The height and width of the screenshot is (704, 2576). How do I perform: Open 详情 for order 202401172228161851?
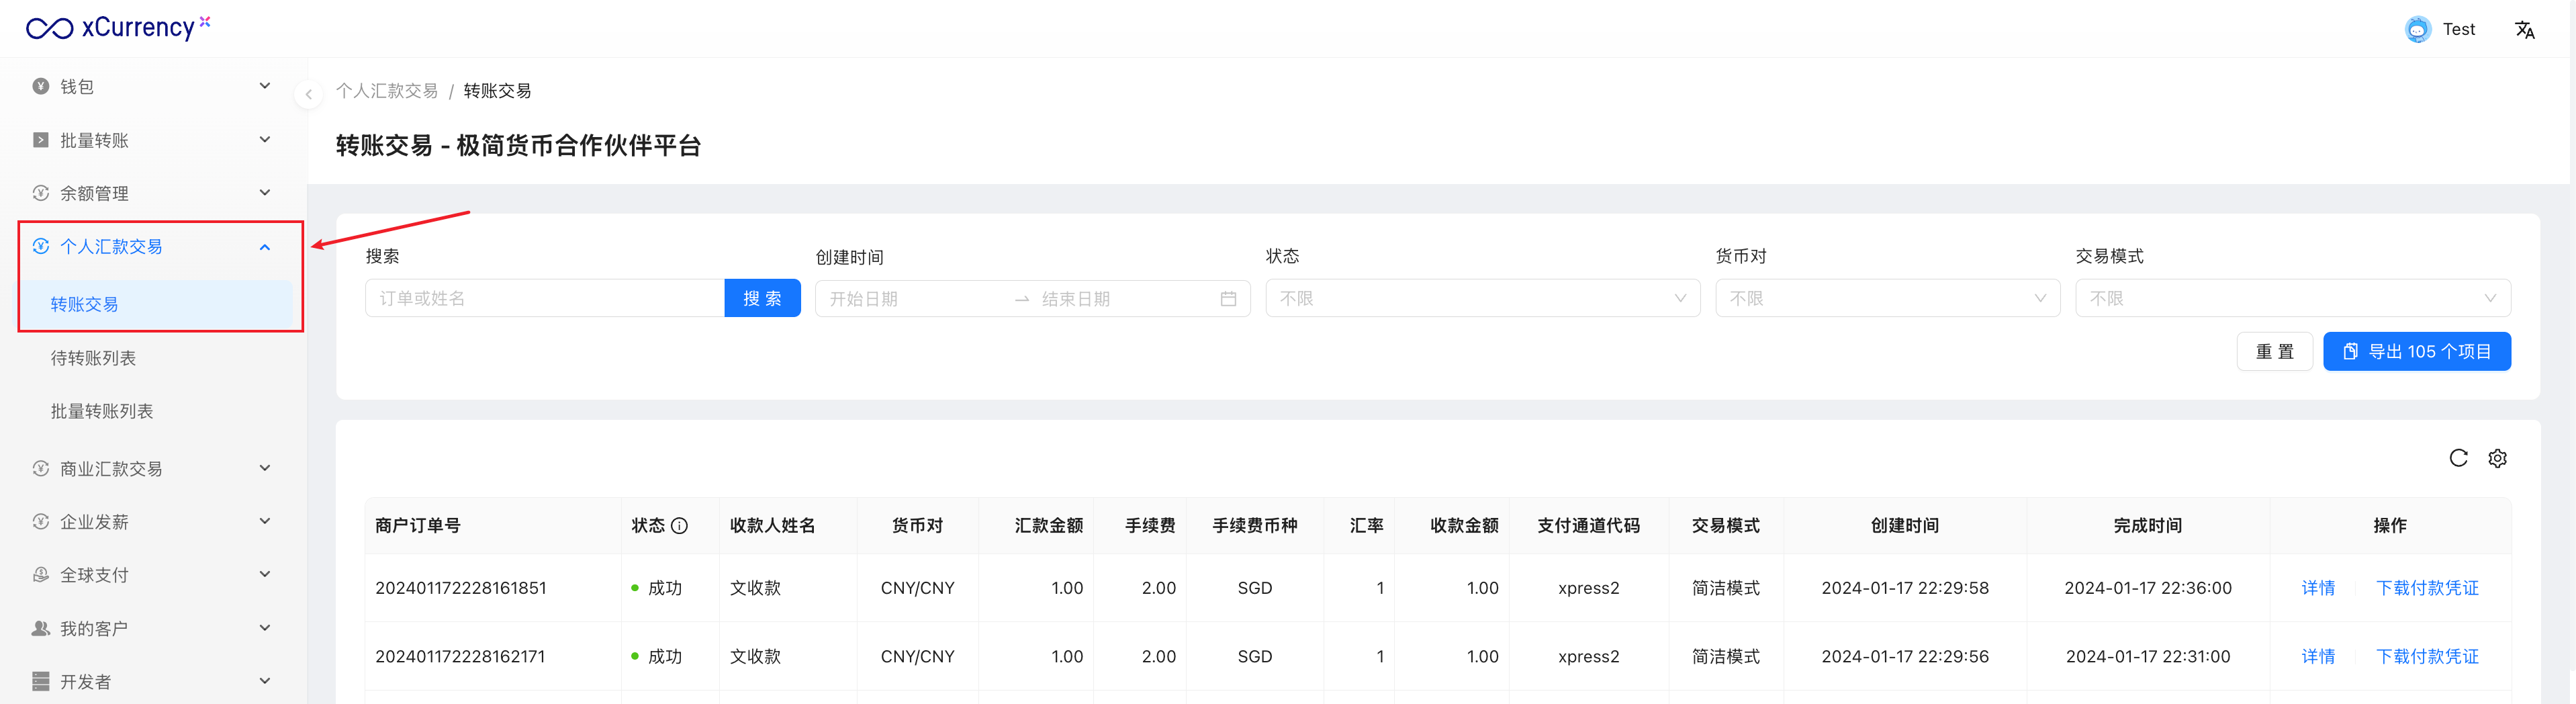click(x=2317, y=588)
